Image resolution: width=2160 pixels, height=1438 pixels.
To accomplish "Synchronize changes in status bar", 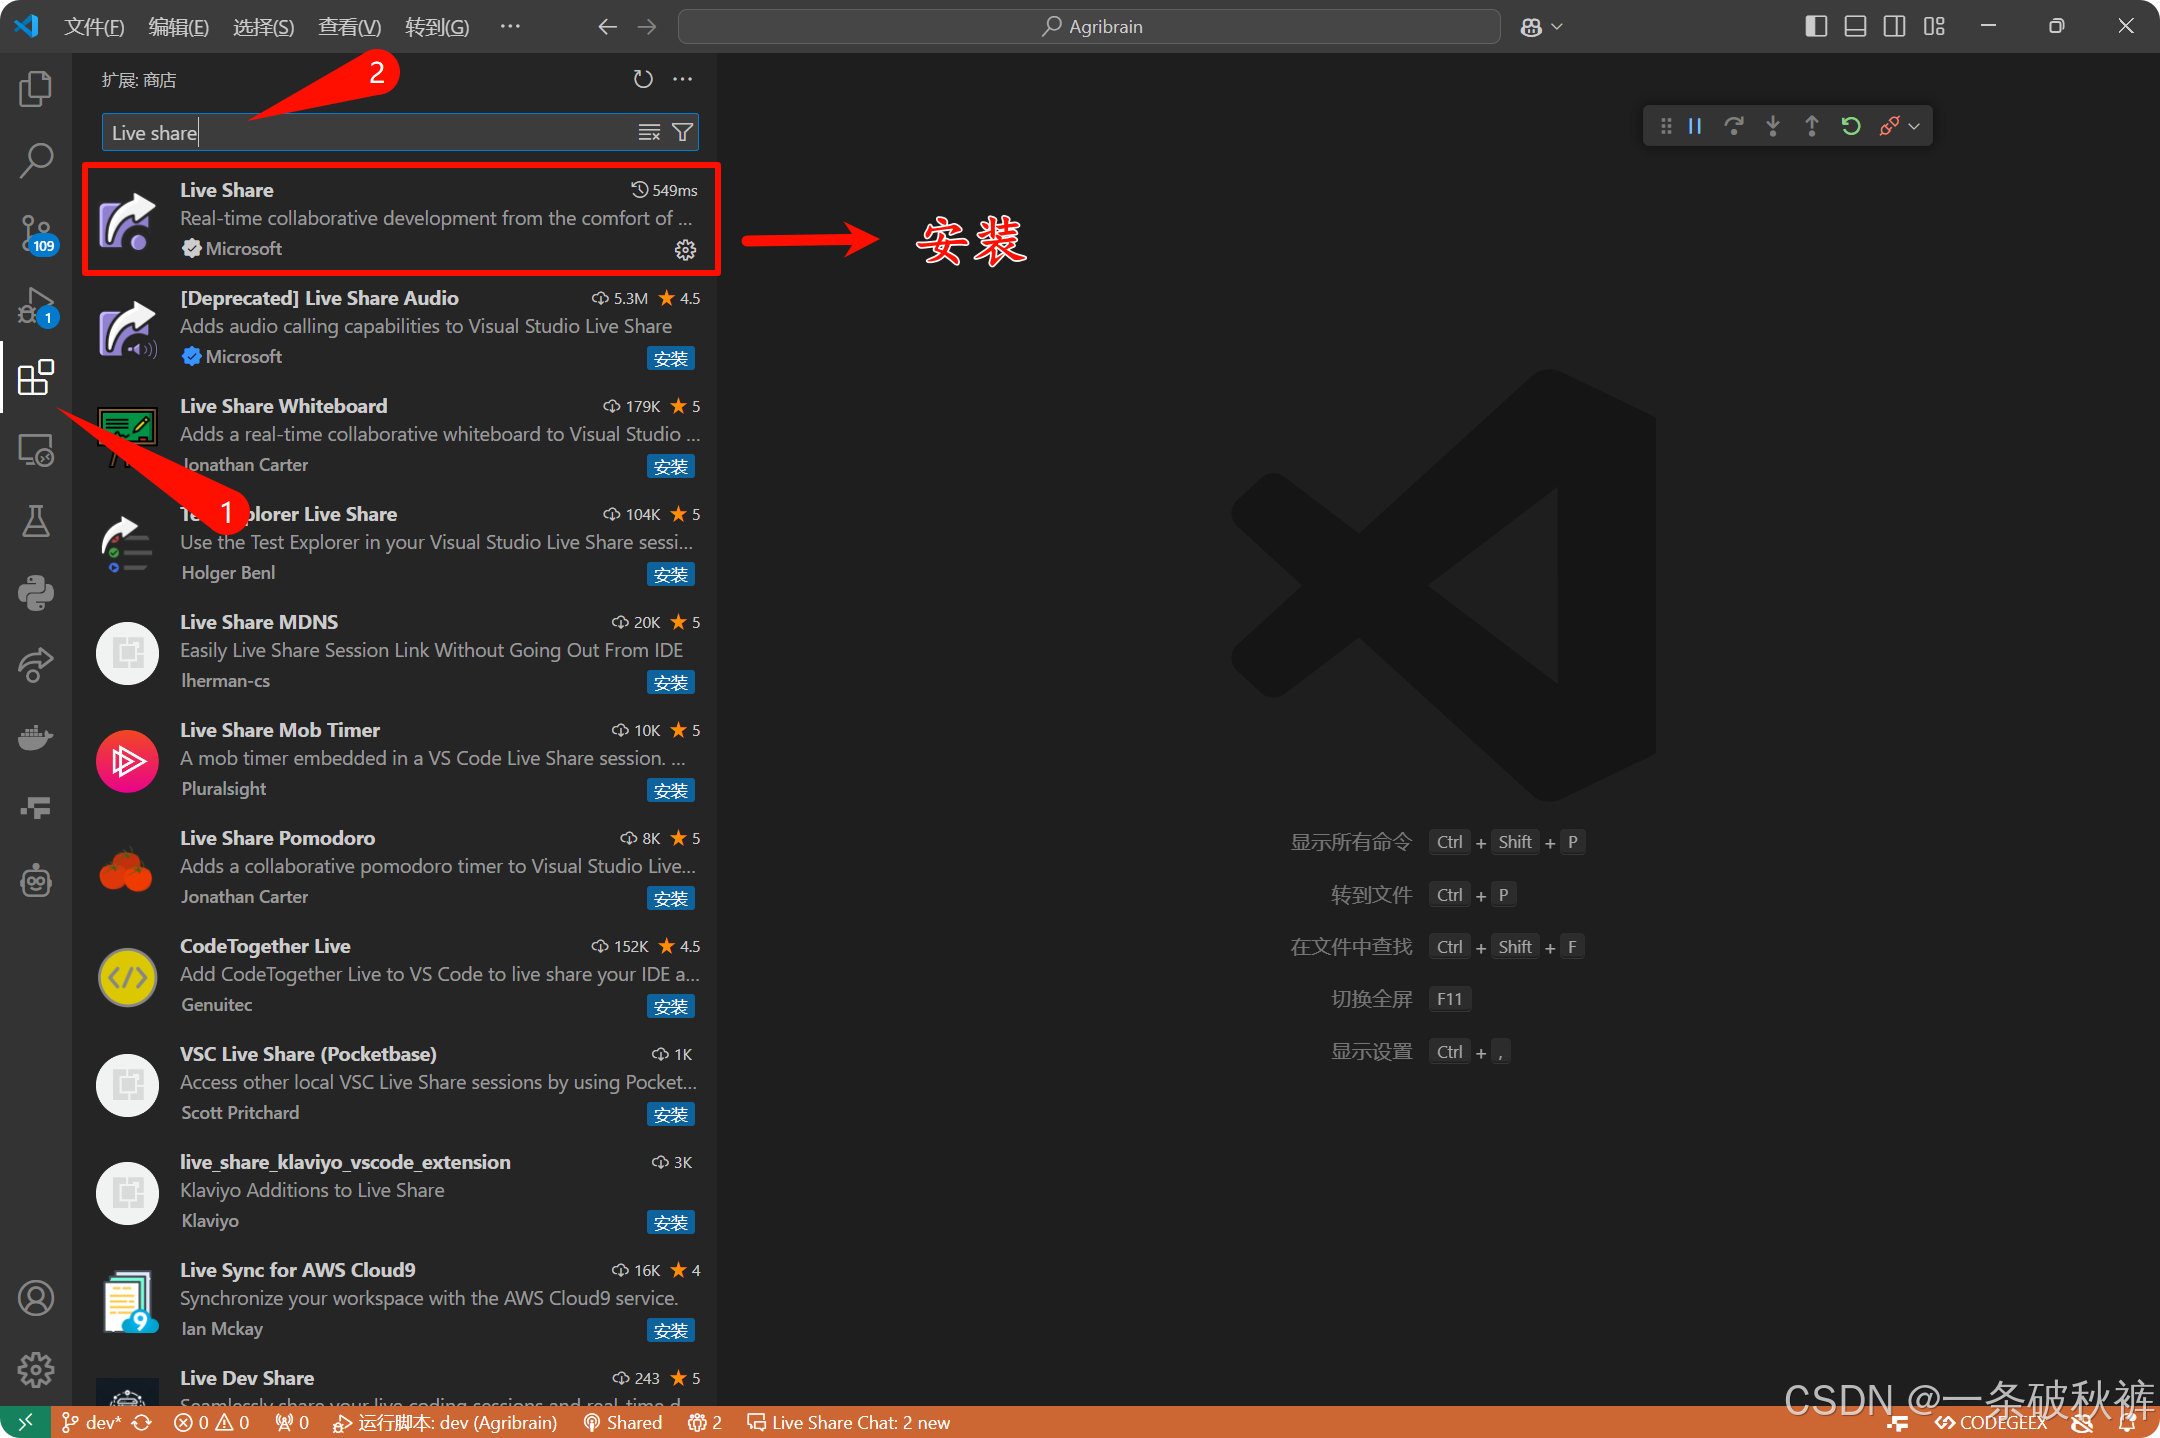I will click(x=142, y=1422).
